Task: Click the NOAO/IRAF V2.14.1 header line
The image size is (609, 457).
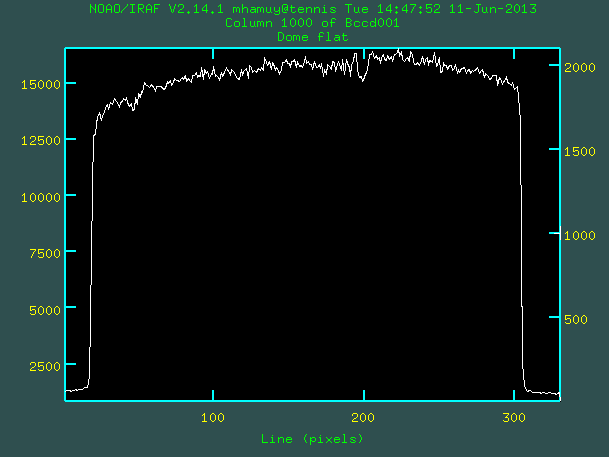Action: pyautogui.click(x=313, y=9)
